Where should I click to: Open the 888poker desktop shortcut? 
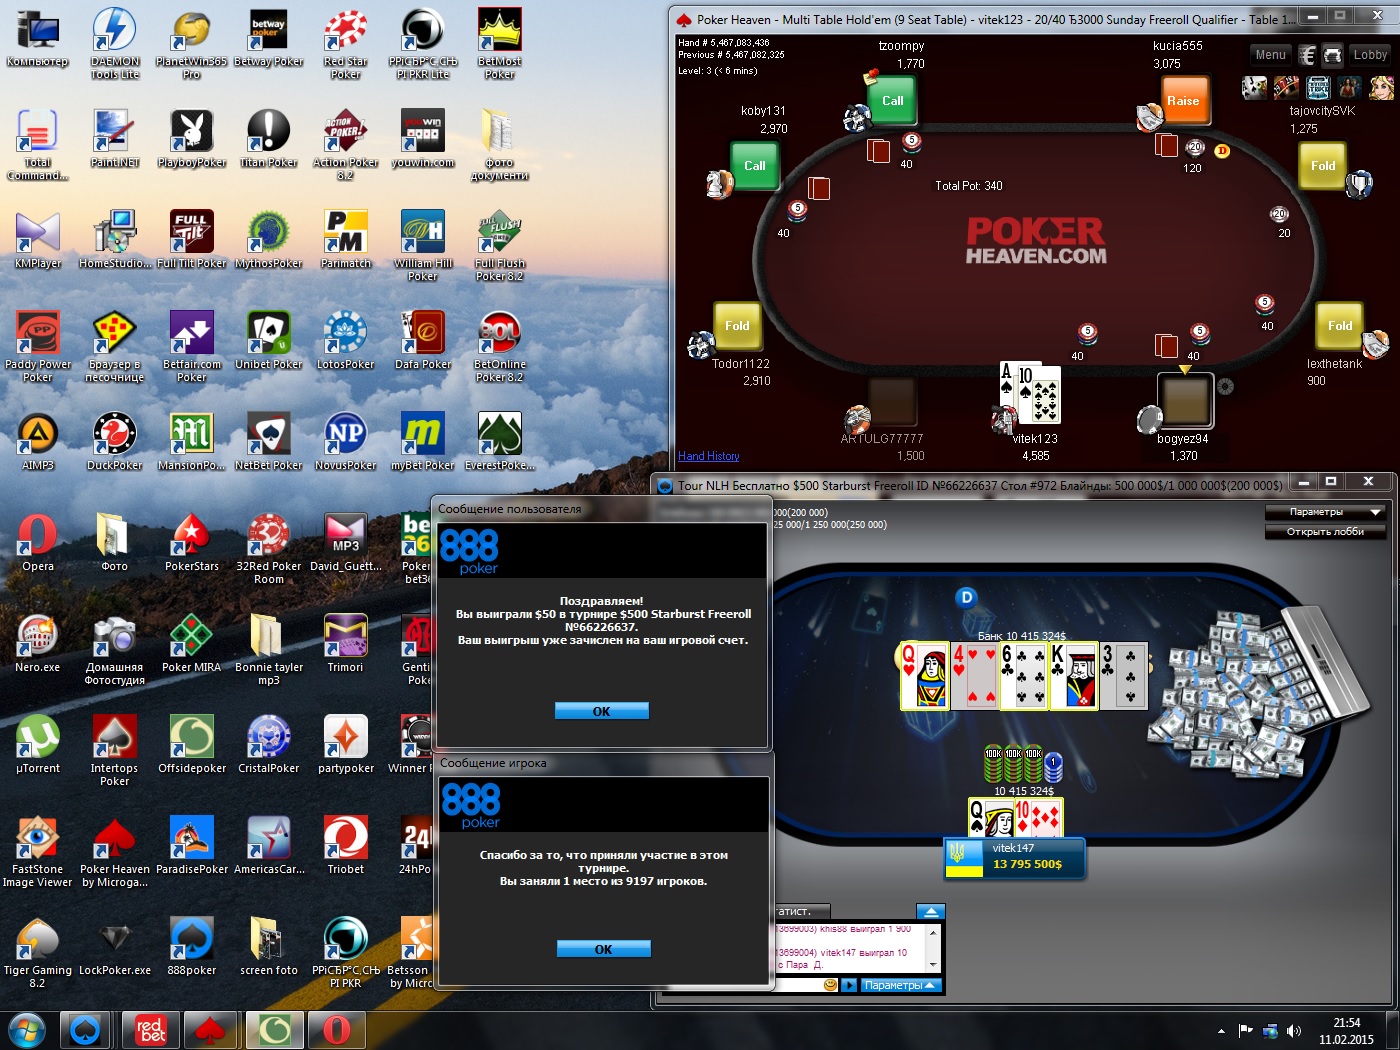pos(192,947)
